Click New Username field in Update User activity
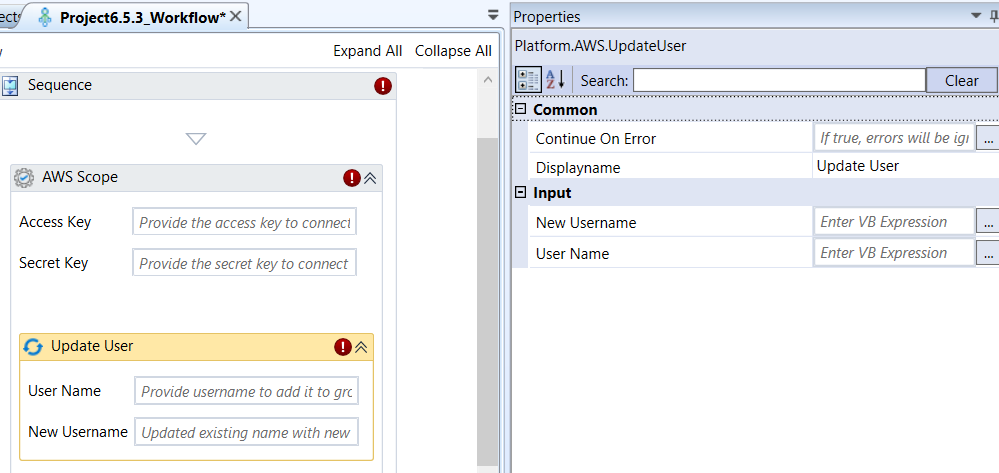999x473 pixels. [247, 432]
